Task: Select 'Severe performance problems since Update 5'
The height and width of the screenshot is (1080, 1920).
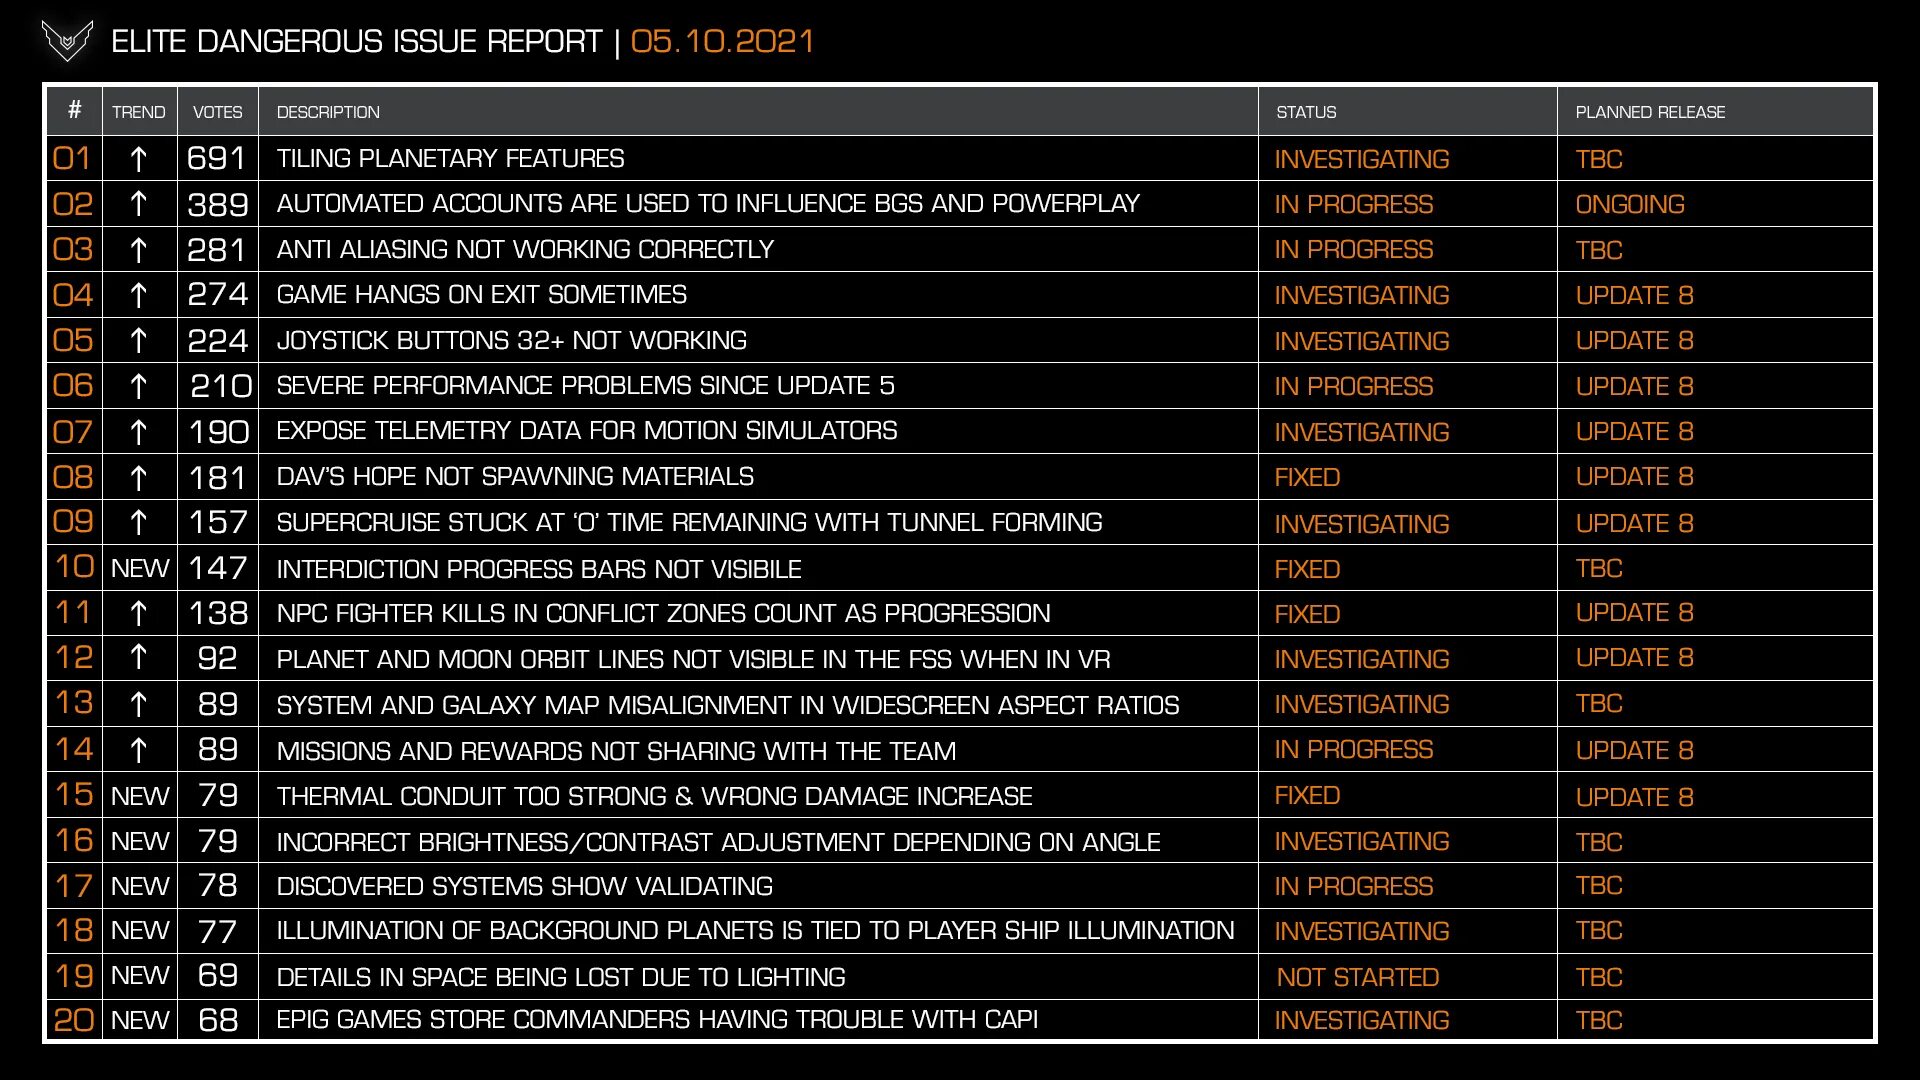Action: tap(585, 386)
